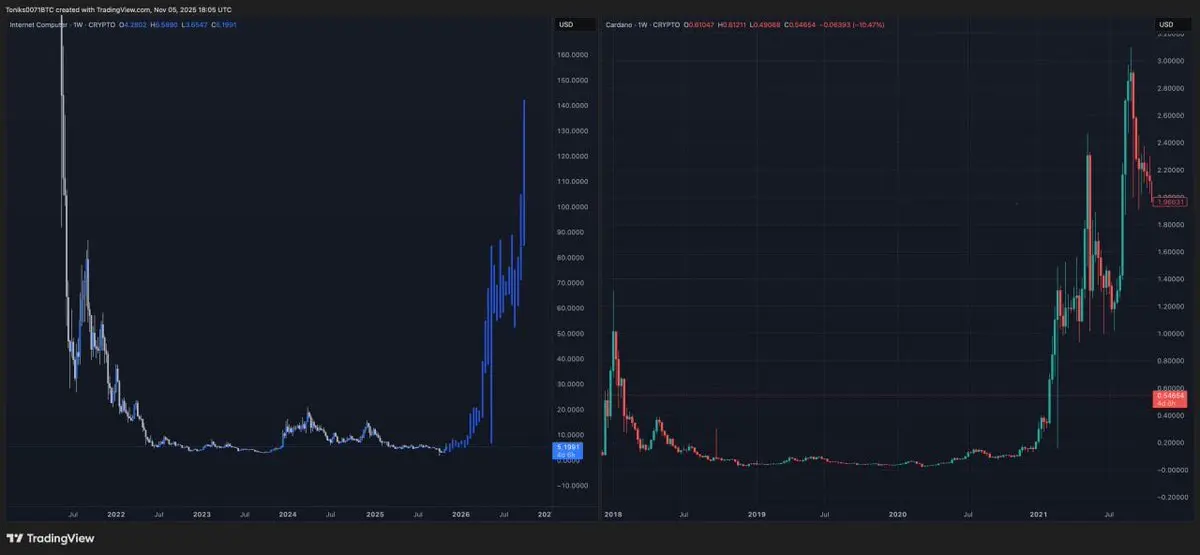Click the header text crediting TradingView.com

[117, 9]
